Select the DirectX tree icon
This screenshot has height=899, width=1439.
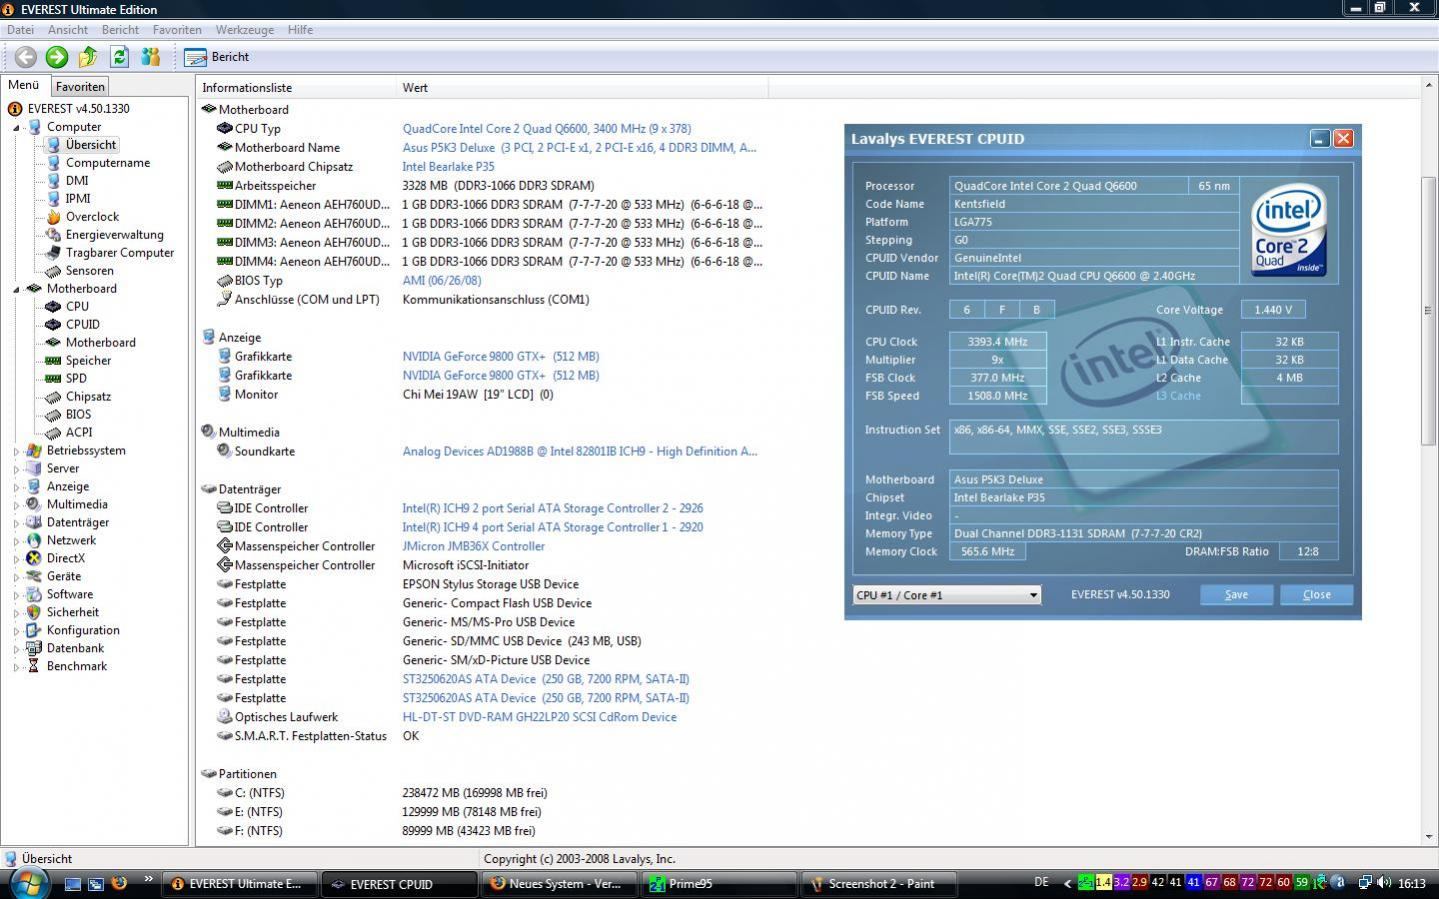click(x=34, y=559)
